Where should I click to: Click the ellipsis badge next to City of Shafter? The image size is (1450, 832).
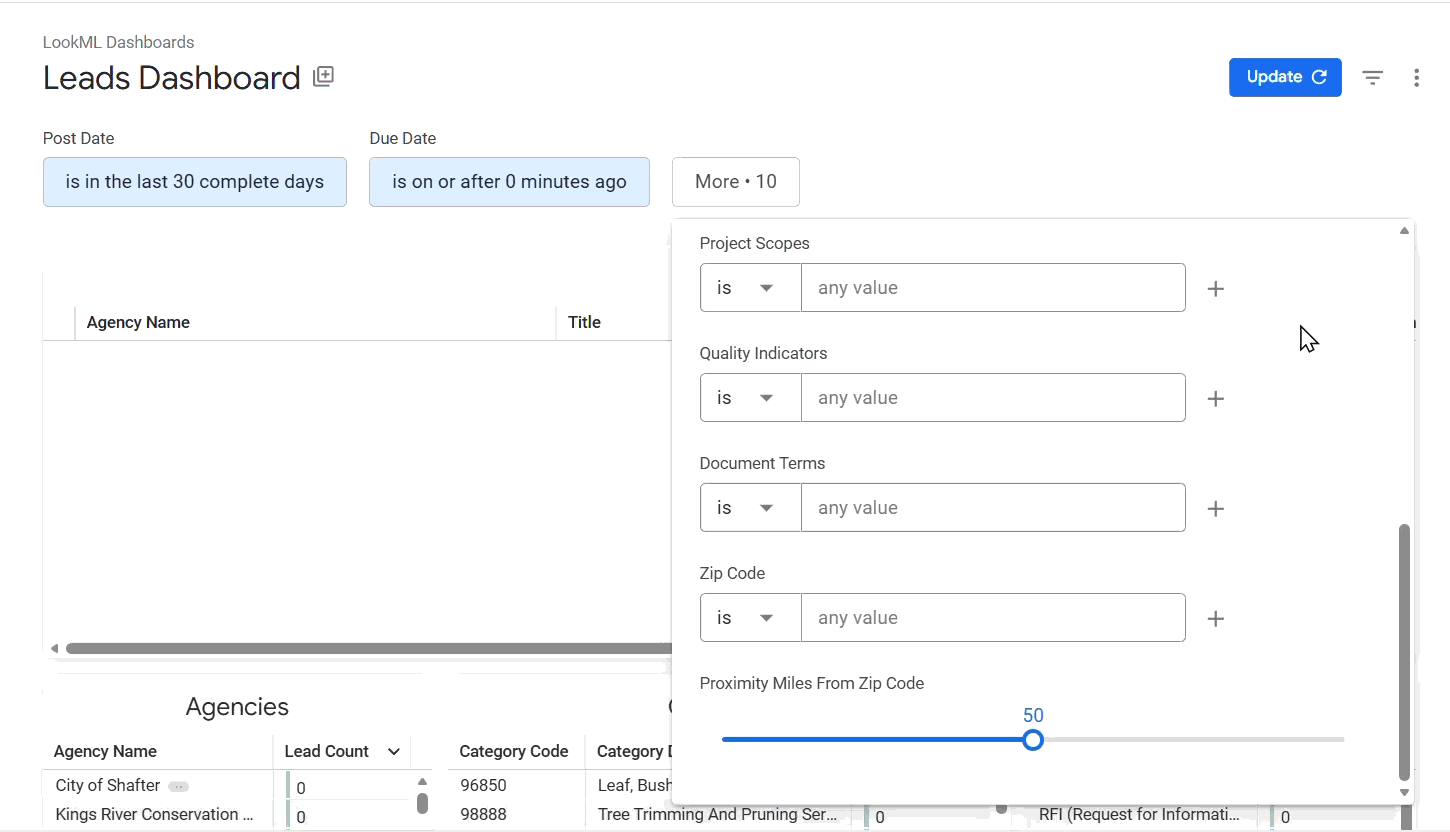tap(178, 786)
